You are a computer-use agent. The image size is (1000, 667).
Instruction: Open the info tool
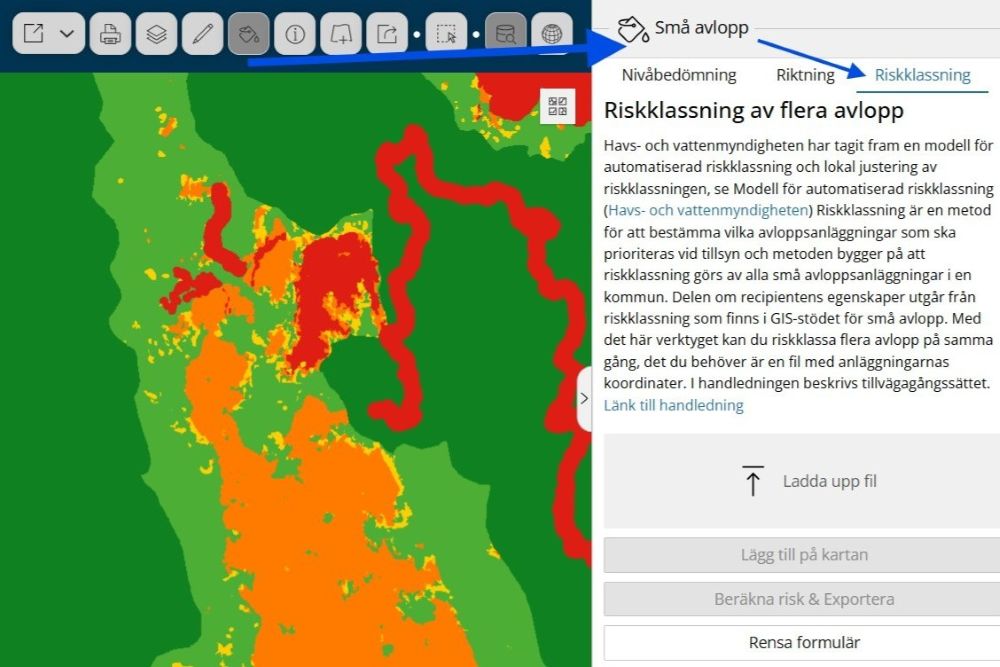(295, 33)
